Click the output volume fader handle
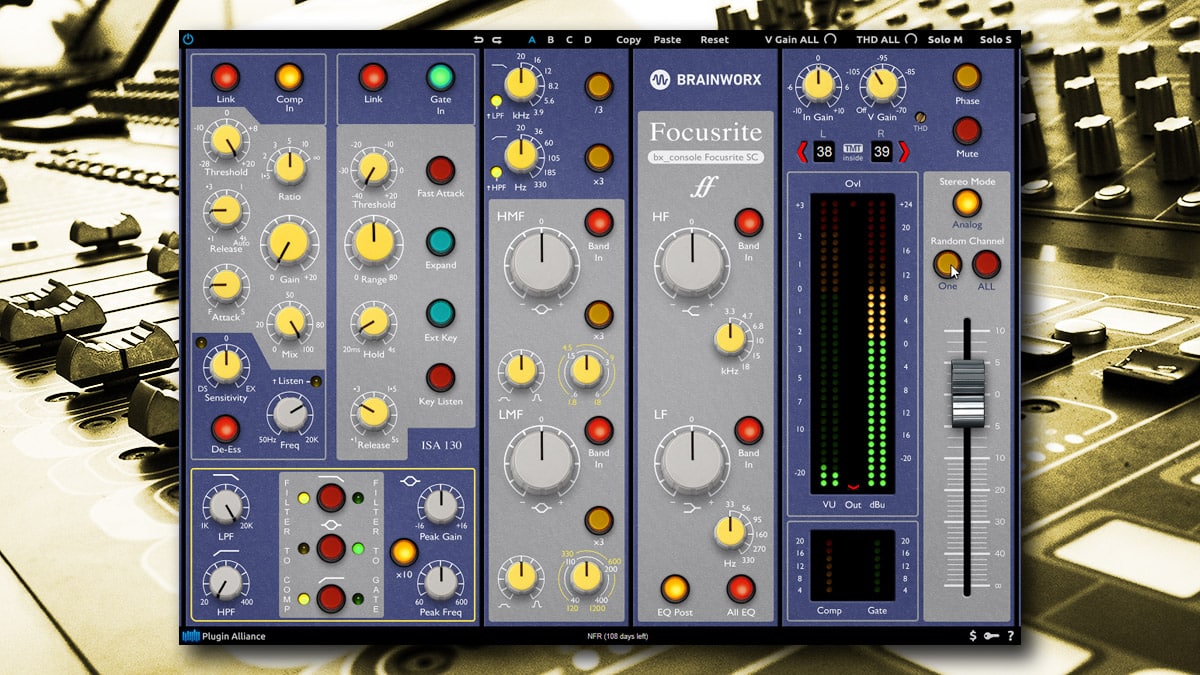This screenshot has height=675, width=1200. (x=967, y=394)
